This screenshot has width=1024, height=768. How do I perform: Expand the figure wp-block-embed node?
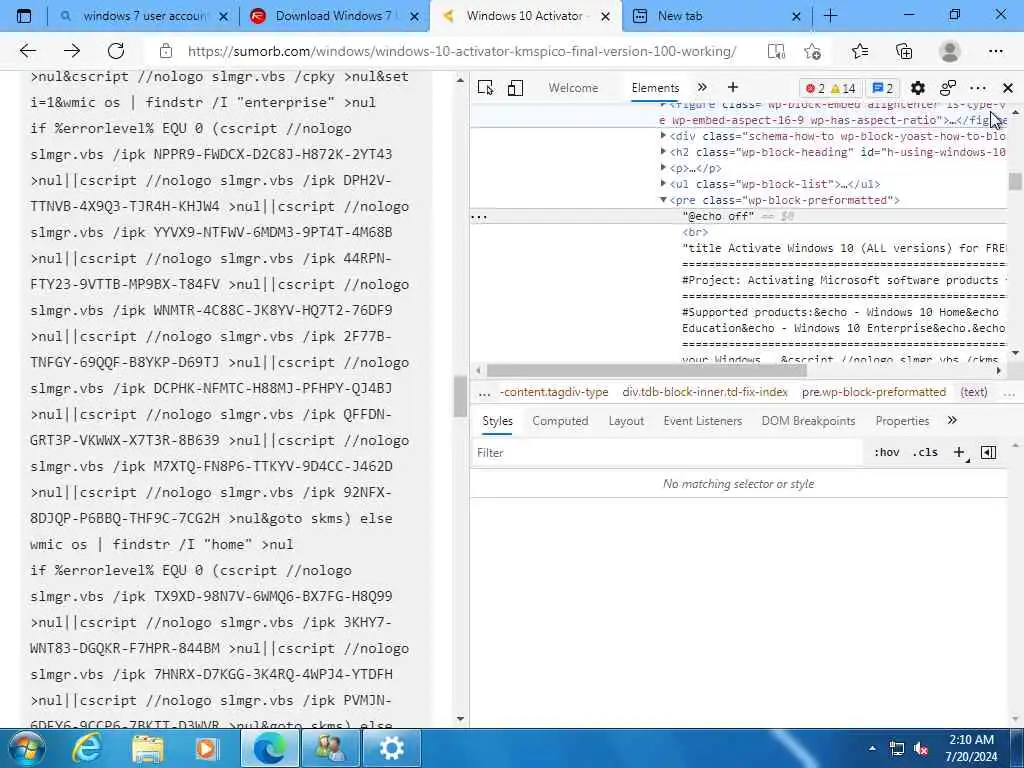click(664, 104)
